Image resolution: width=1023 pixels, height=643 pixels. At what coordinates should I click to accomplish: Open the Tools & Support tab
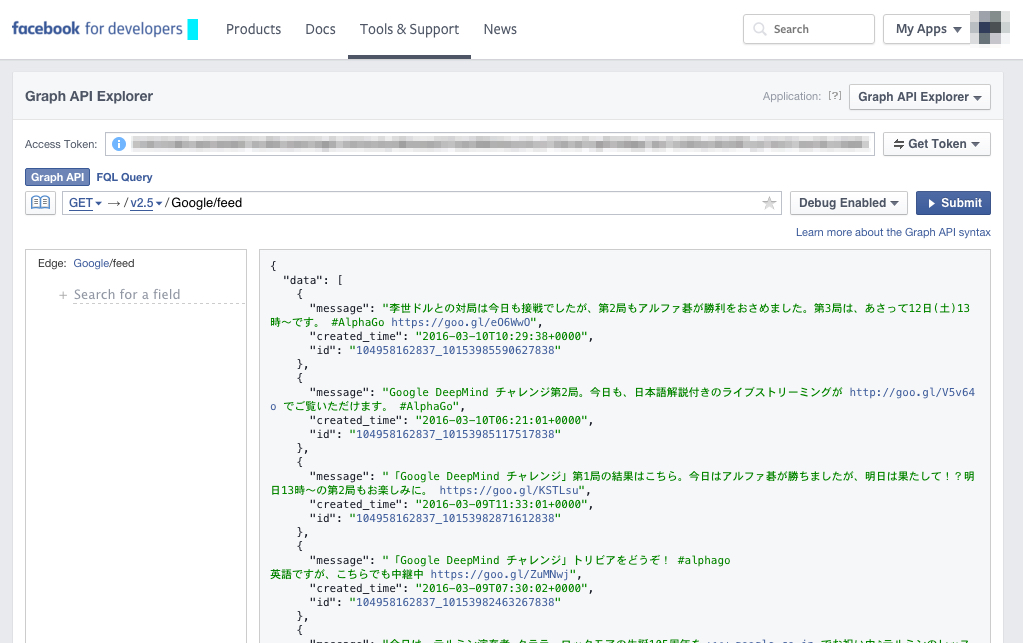409,29
